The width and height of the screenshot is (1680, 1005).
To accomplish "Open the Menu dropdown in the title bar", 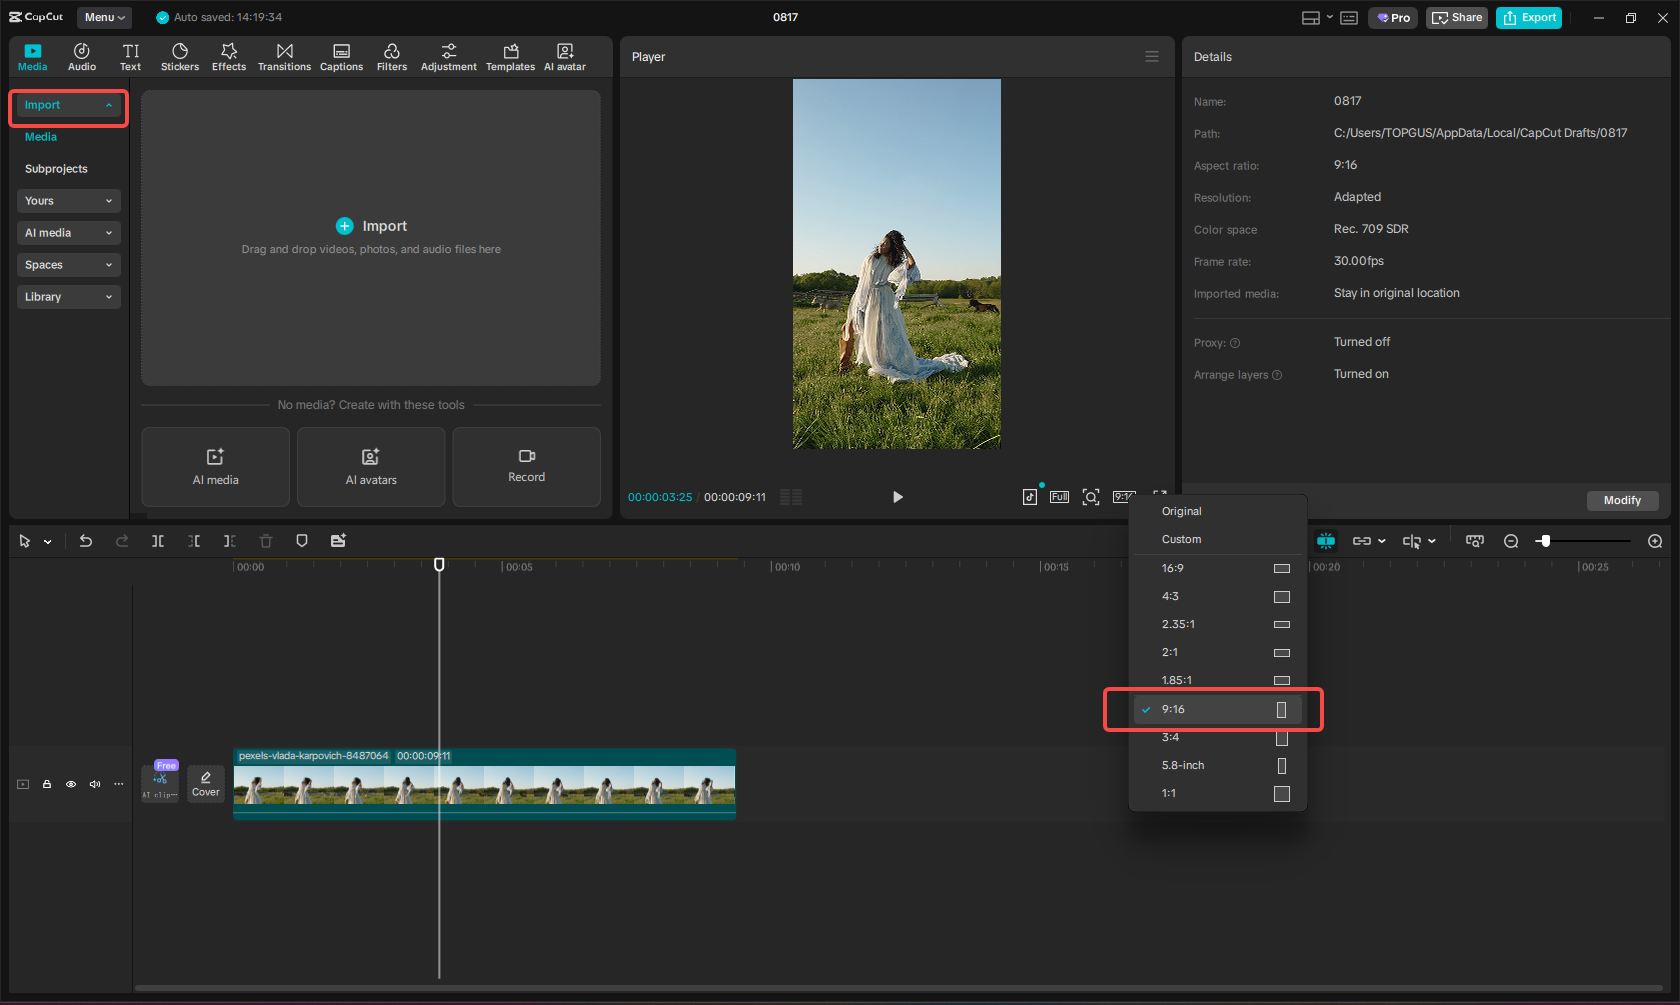I will click(x=103, y=17).
